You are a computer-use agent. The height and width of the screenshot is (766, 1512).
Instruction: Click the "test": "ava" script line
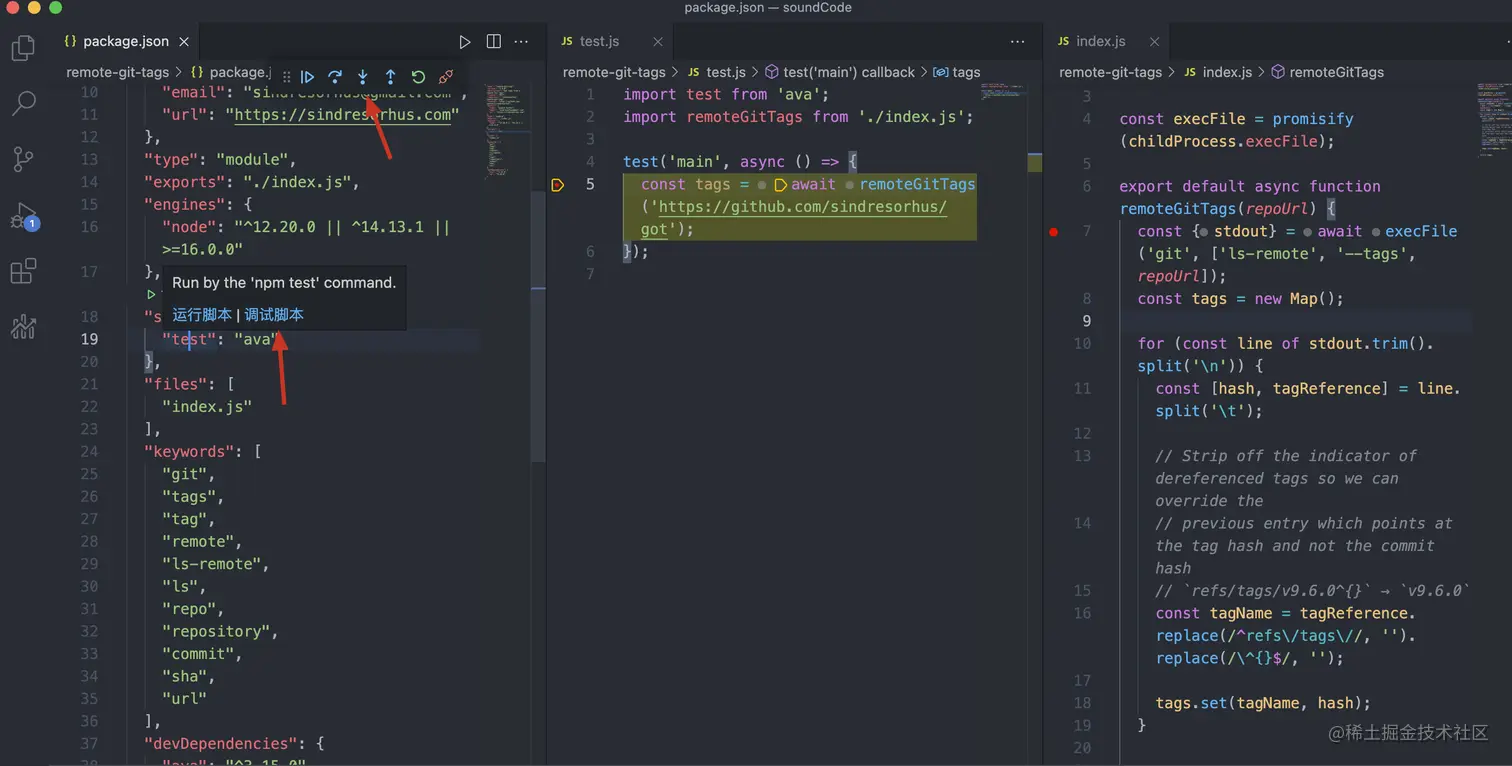click(x=218, y=340)
